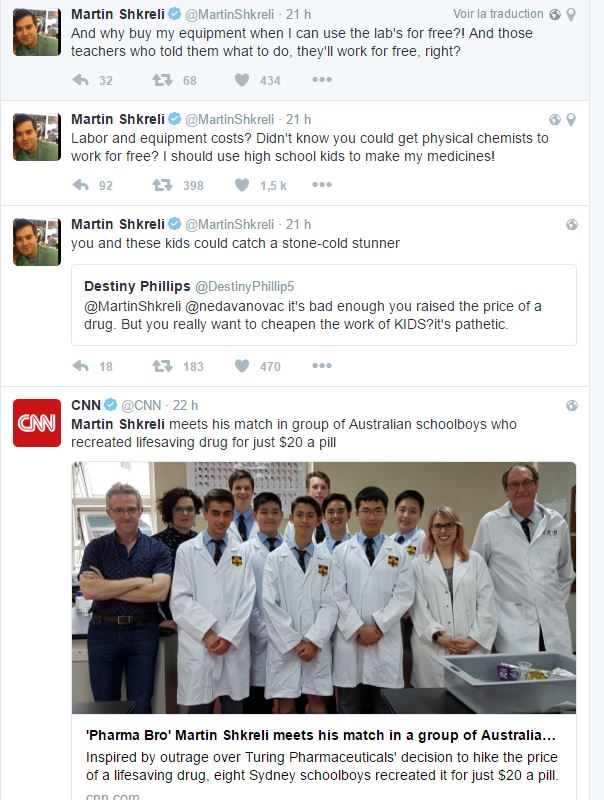Click 'Voir la traduction' link
Viewport: 604px width, 800px height.
(x=498, y=14)
